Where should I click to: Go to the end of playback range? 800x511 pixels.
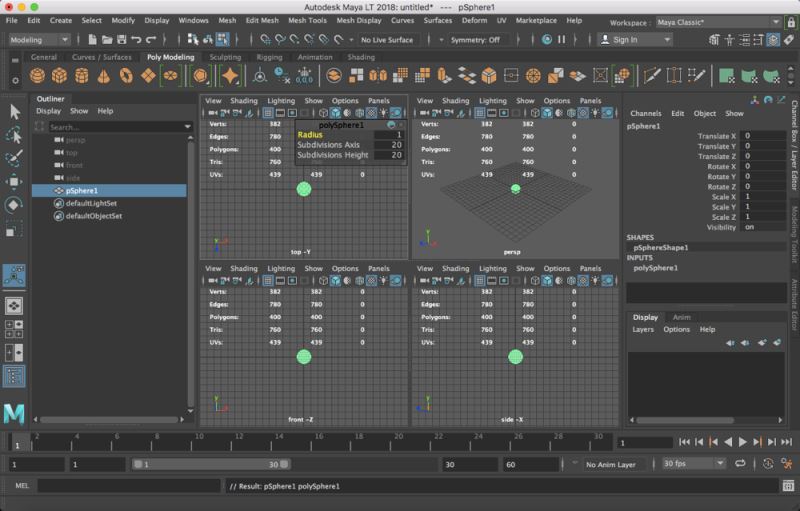coord(786,442)
